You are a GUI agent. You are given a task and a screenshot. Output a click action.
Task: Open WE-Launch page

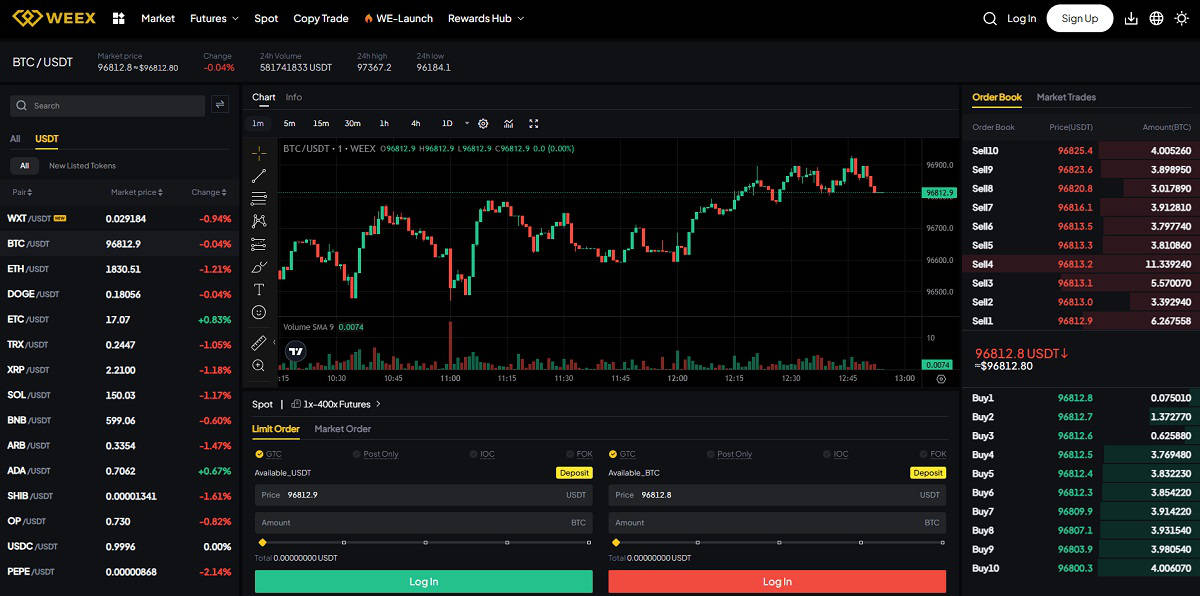(398, 18)
